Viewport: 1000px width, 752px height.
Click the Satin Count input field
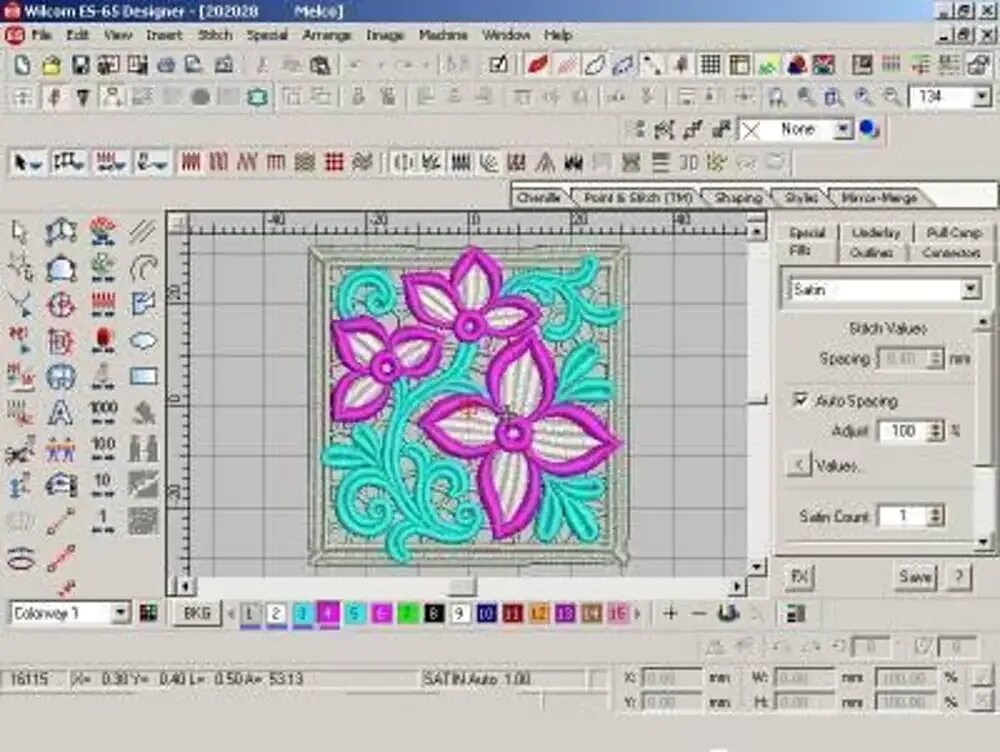903,516
